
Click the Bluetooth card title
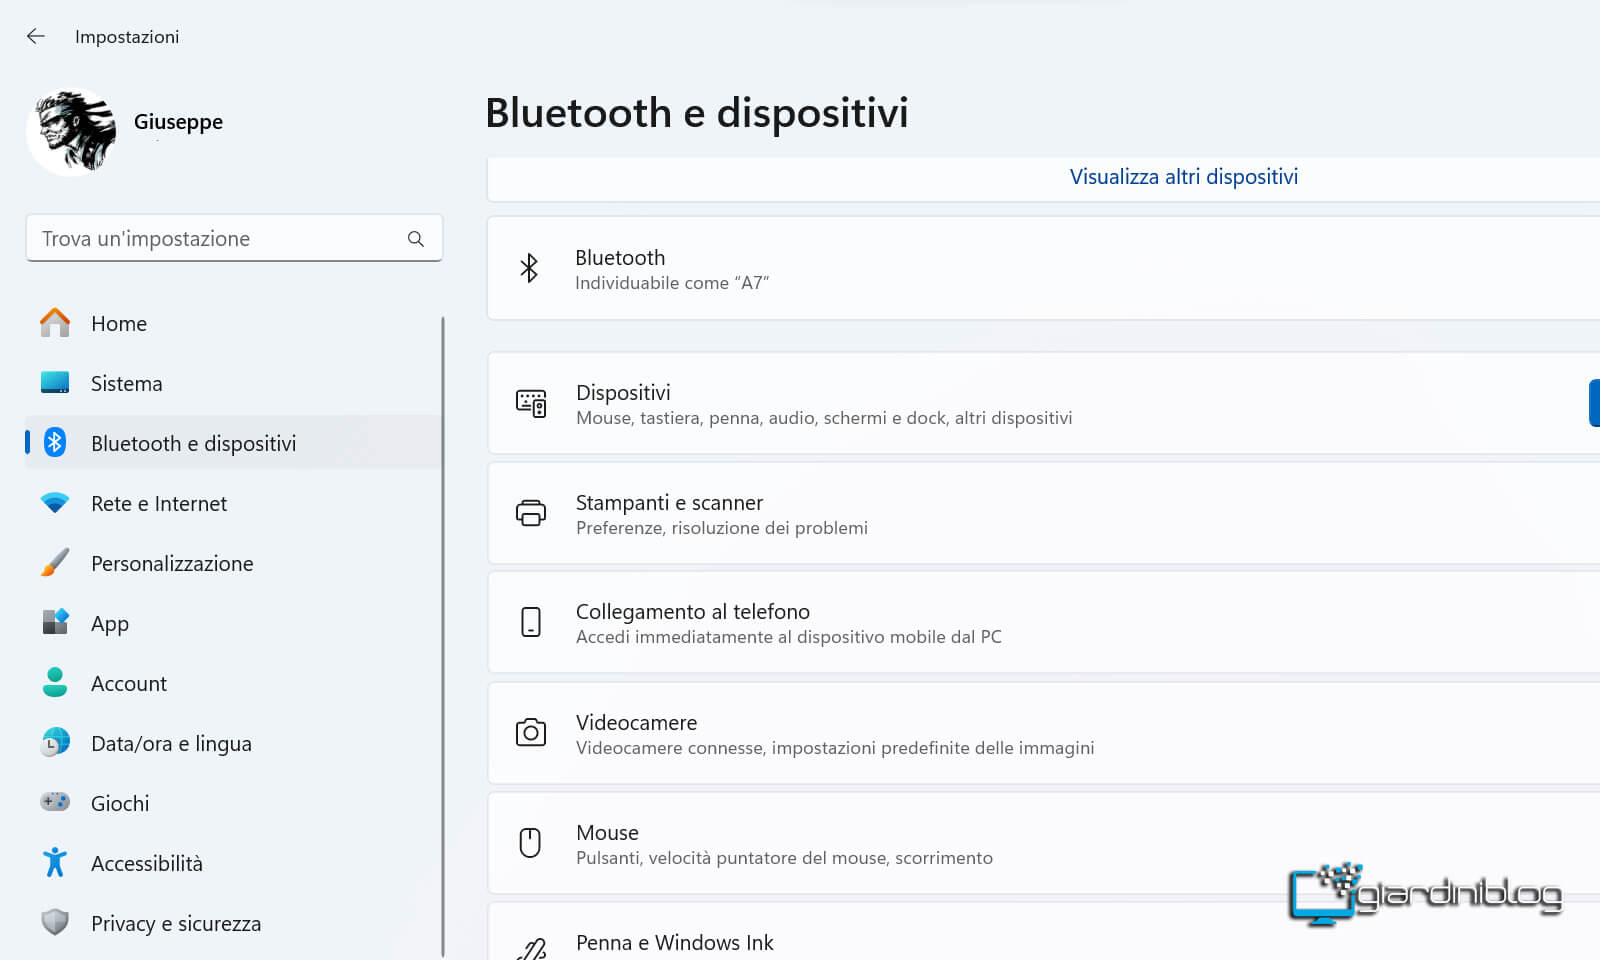620,257
